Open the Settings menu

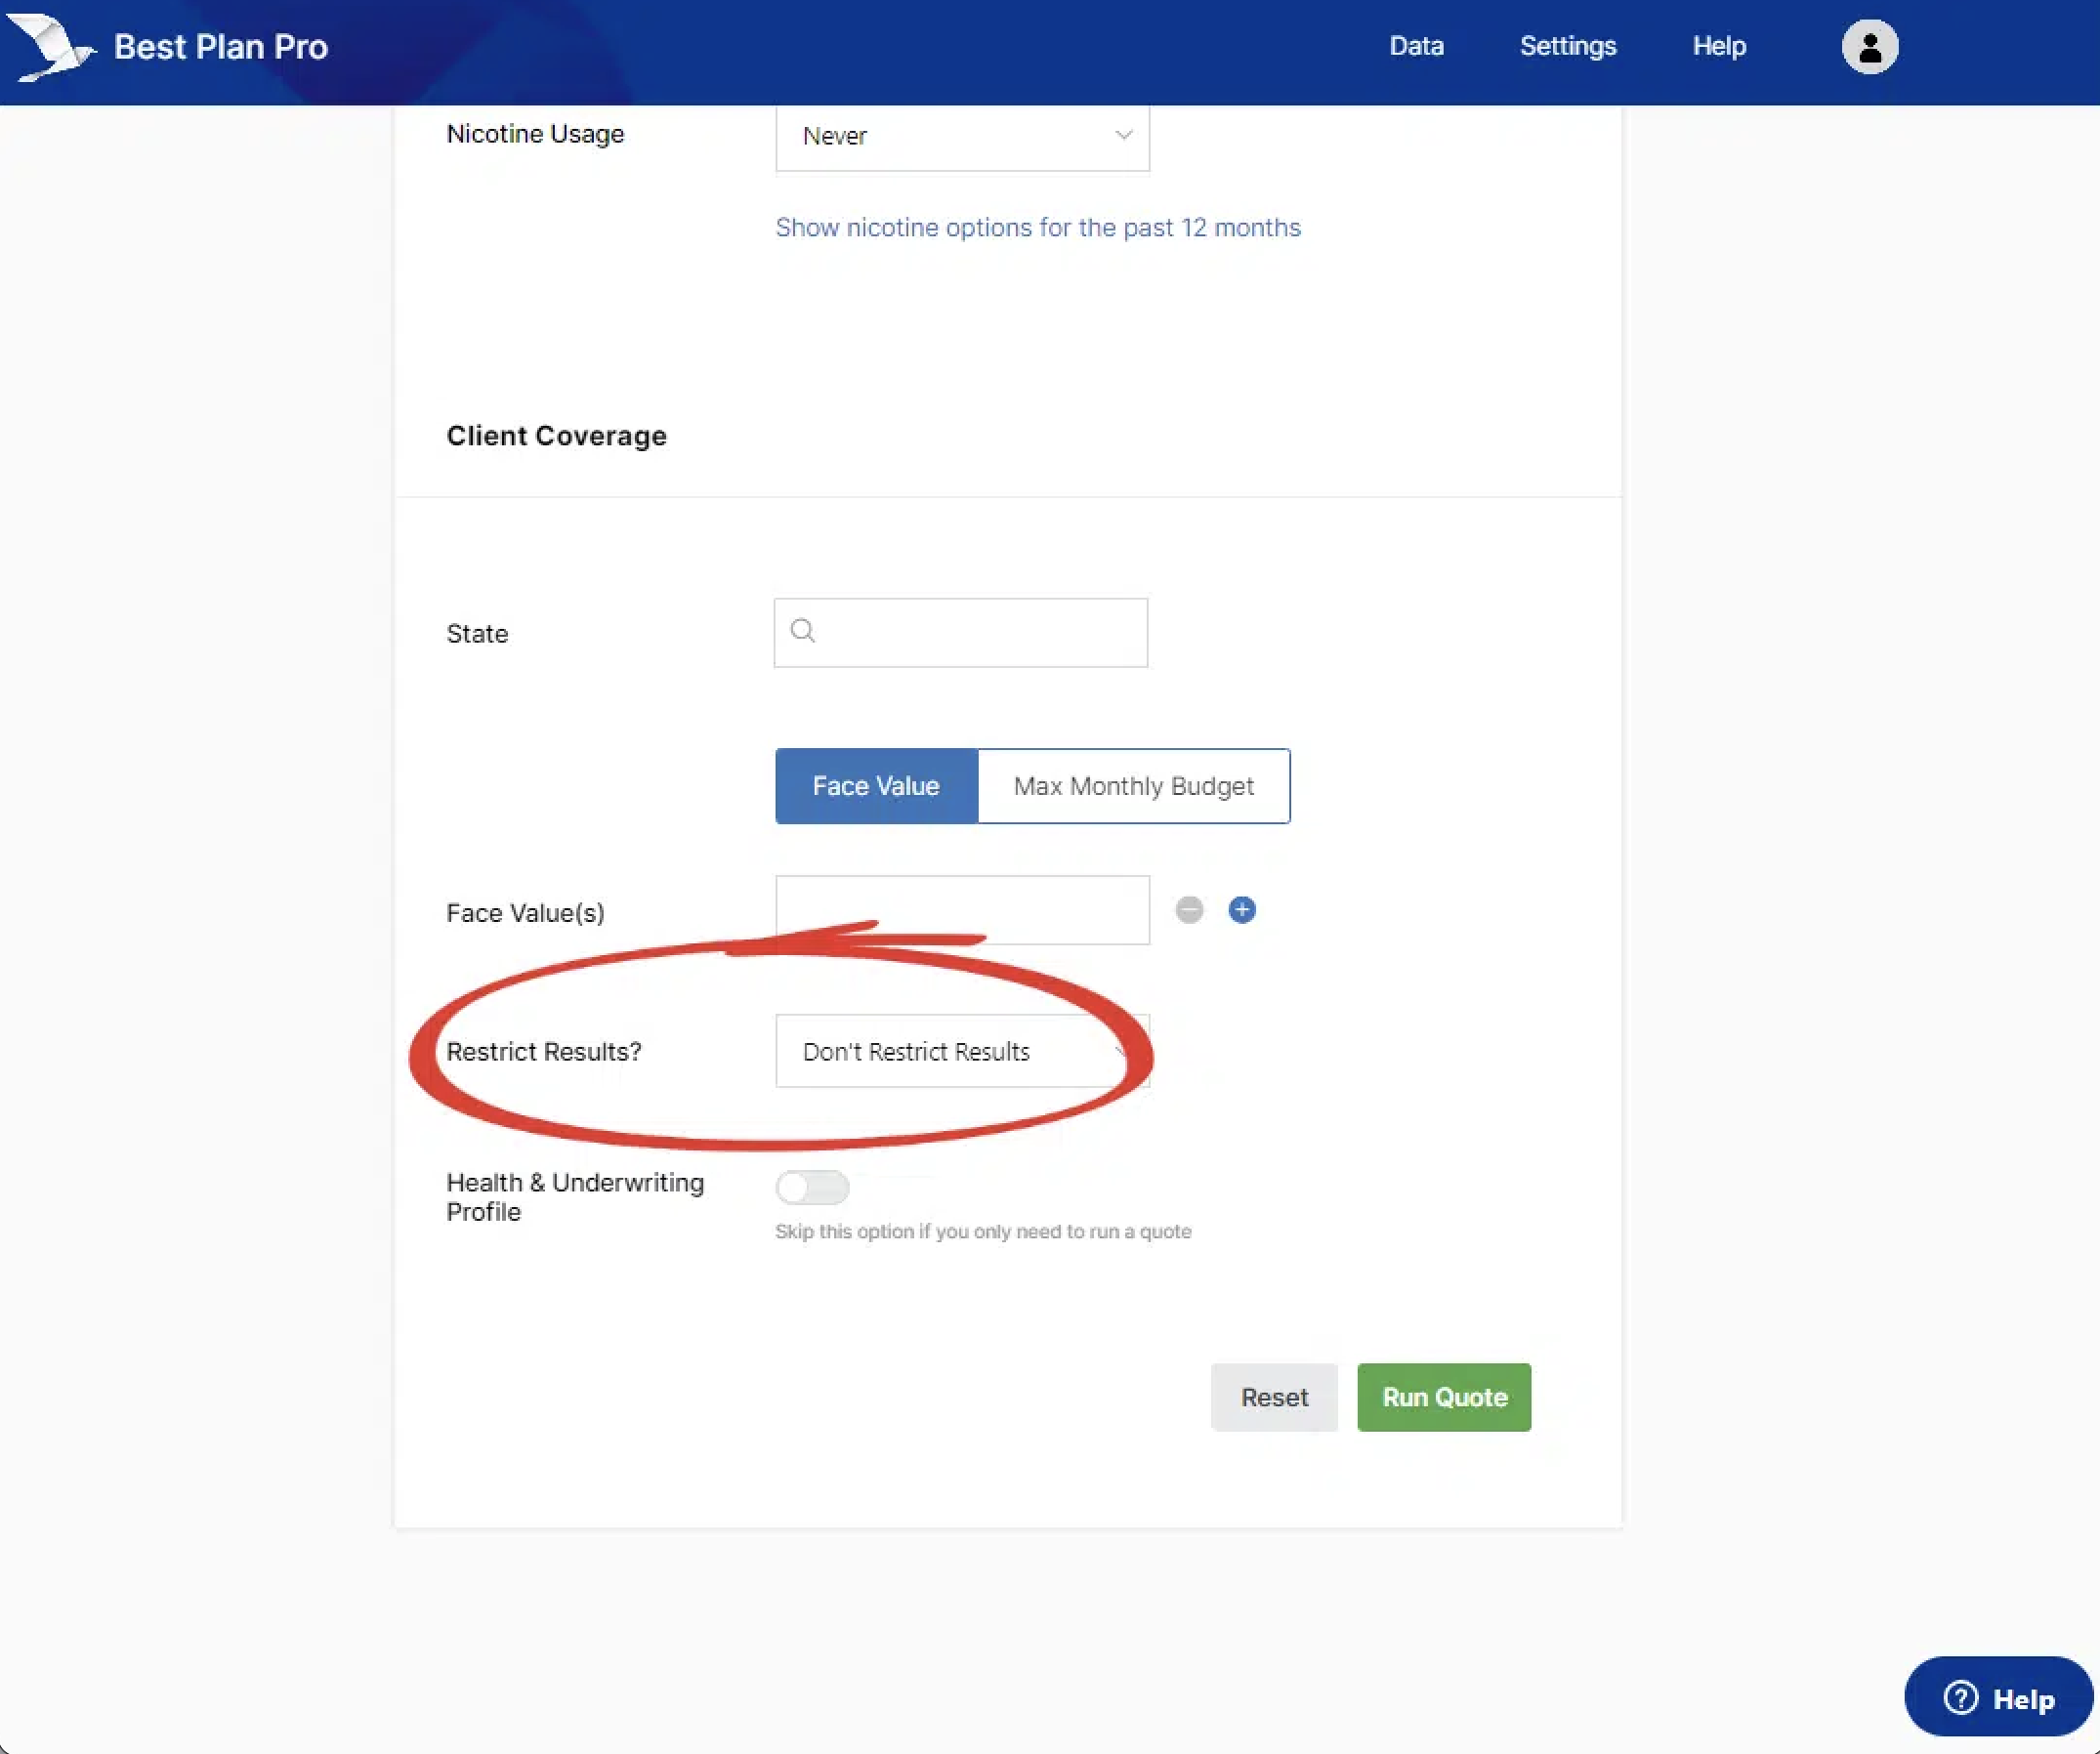click(x=1567, y=46)
